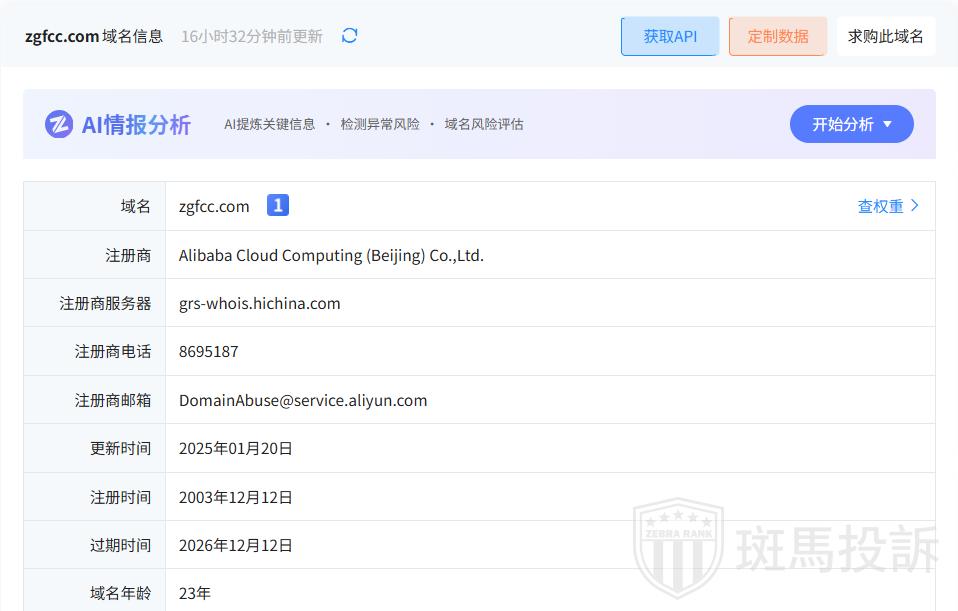This screenshot has height=611, width=958.
Task: Click the AI情报分析 Z logo icon
Action: (x=59, y=124)
